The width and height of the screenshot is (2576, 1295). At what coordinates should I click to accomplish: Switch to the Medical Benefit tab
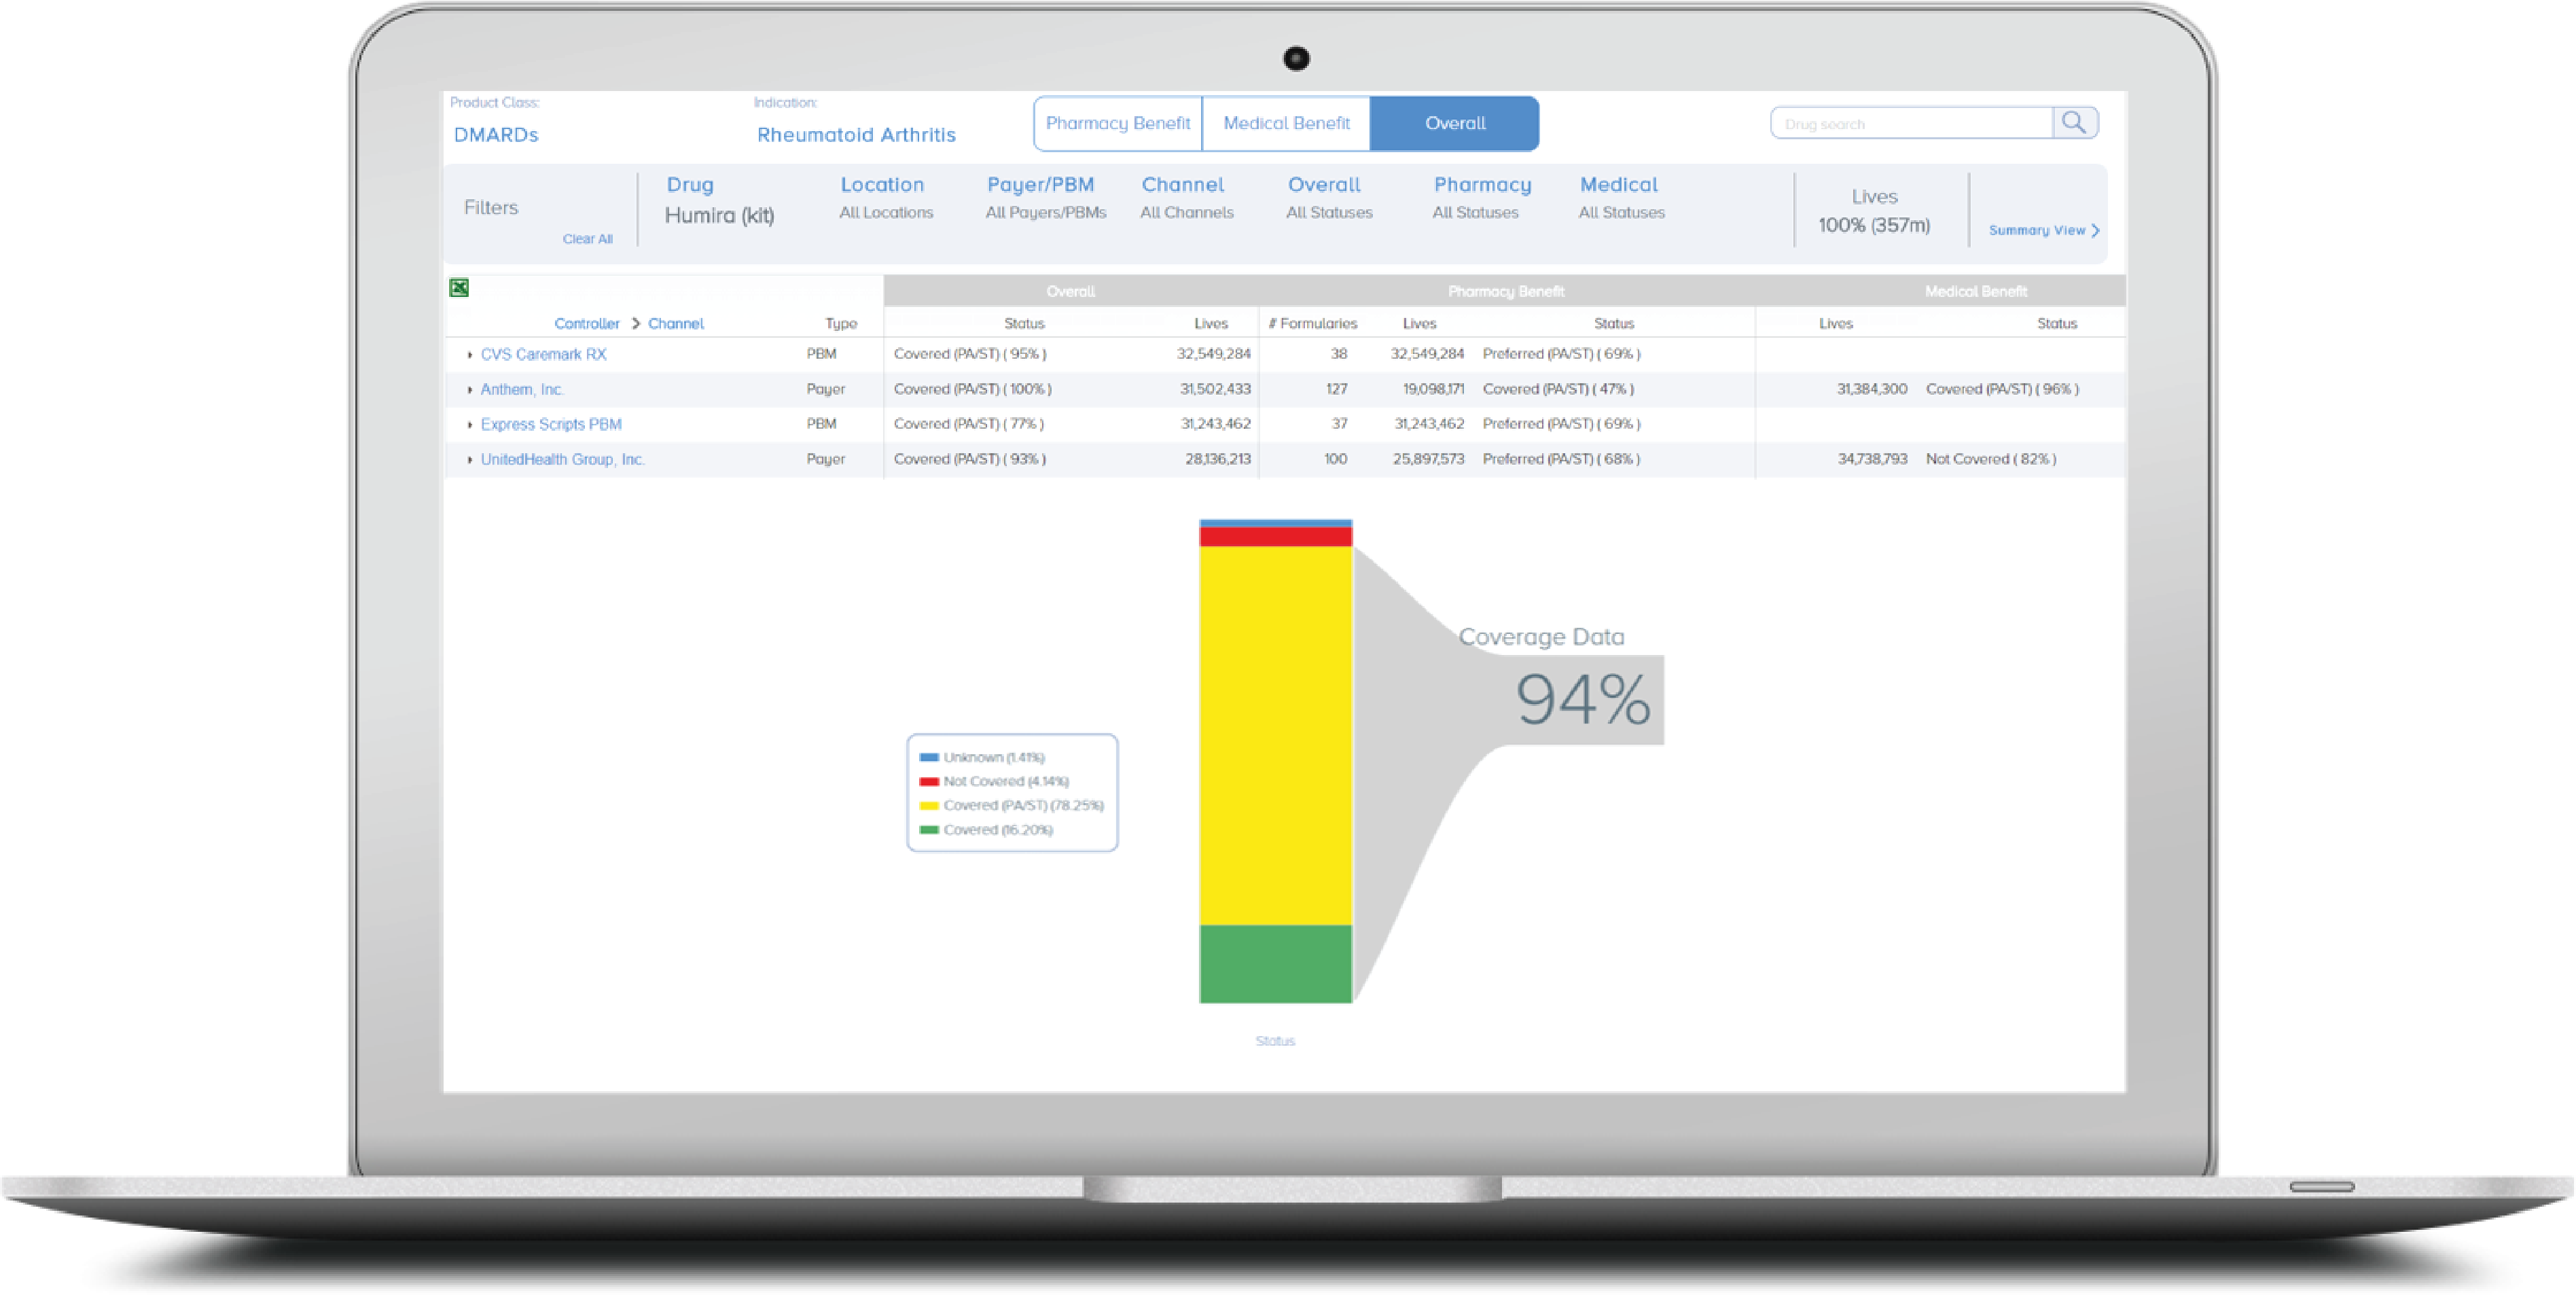[x=1286, y=123]
